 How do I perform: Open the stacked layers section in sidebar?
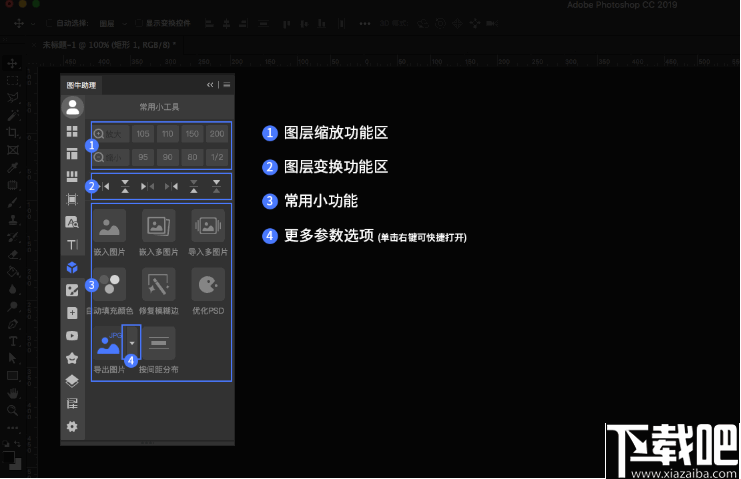pos(72,381)
